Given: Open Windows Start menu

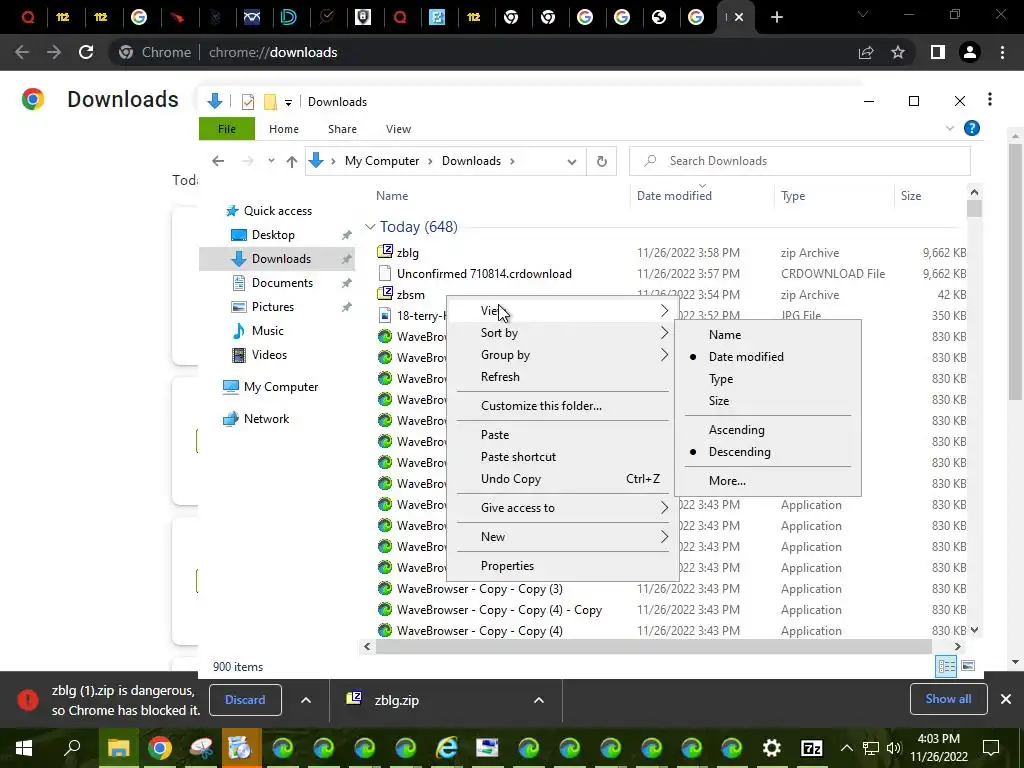Looking at the screenshot, I should (x=24, y=748).
